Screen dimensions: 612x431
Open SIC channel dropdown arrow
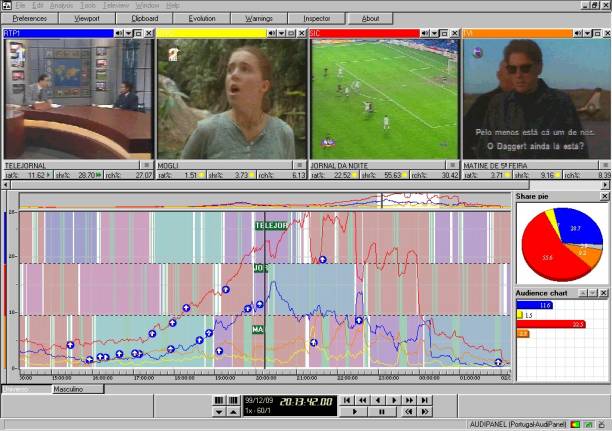(x=434, y=34)
